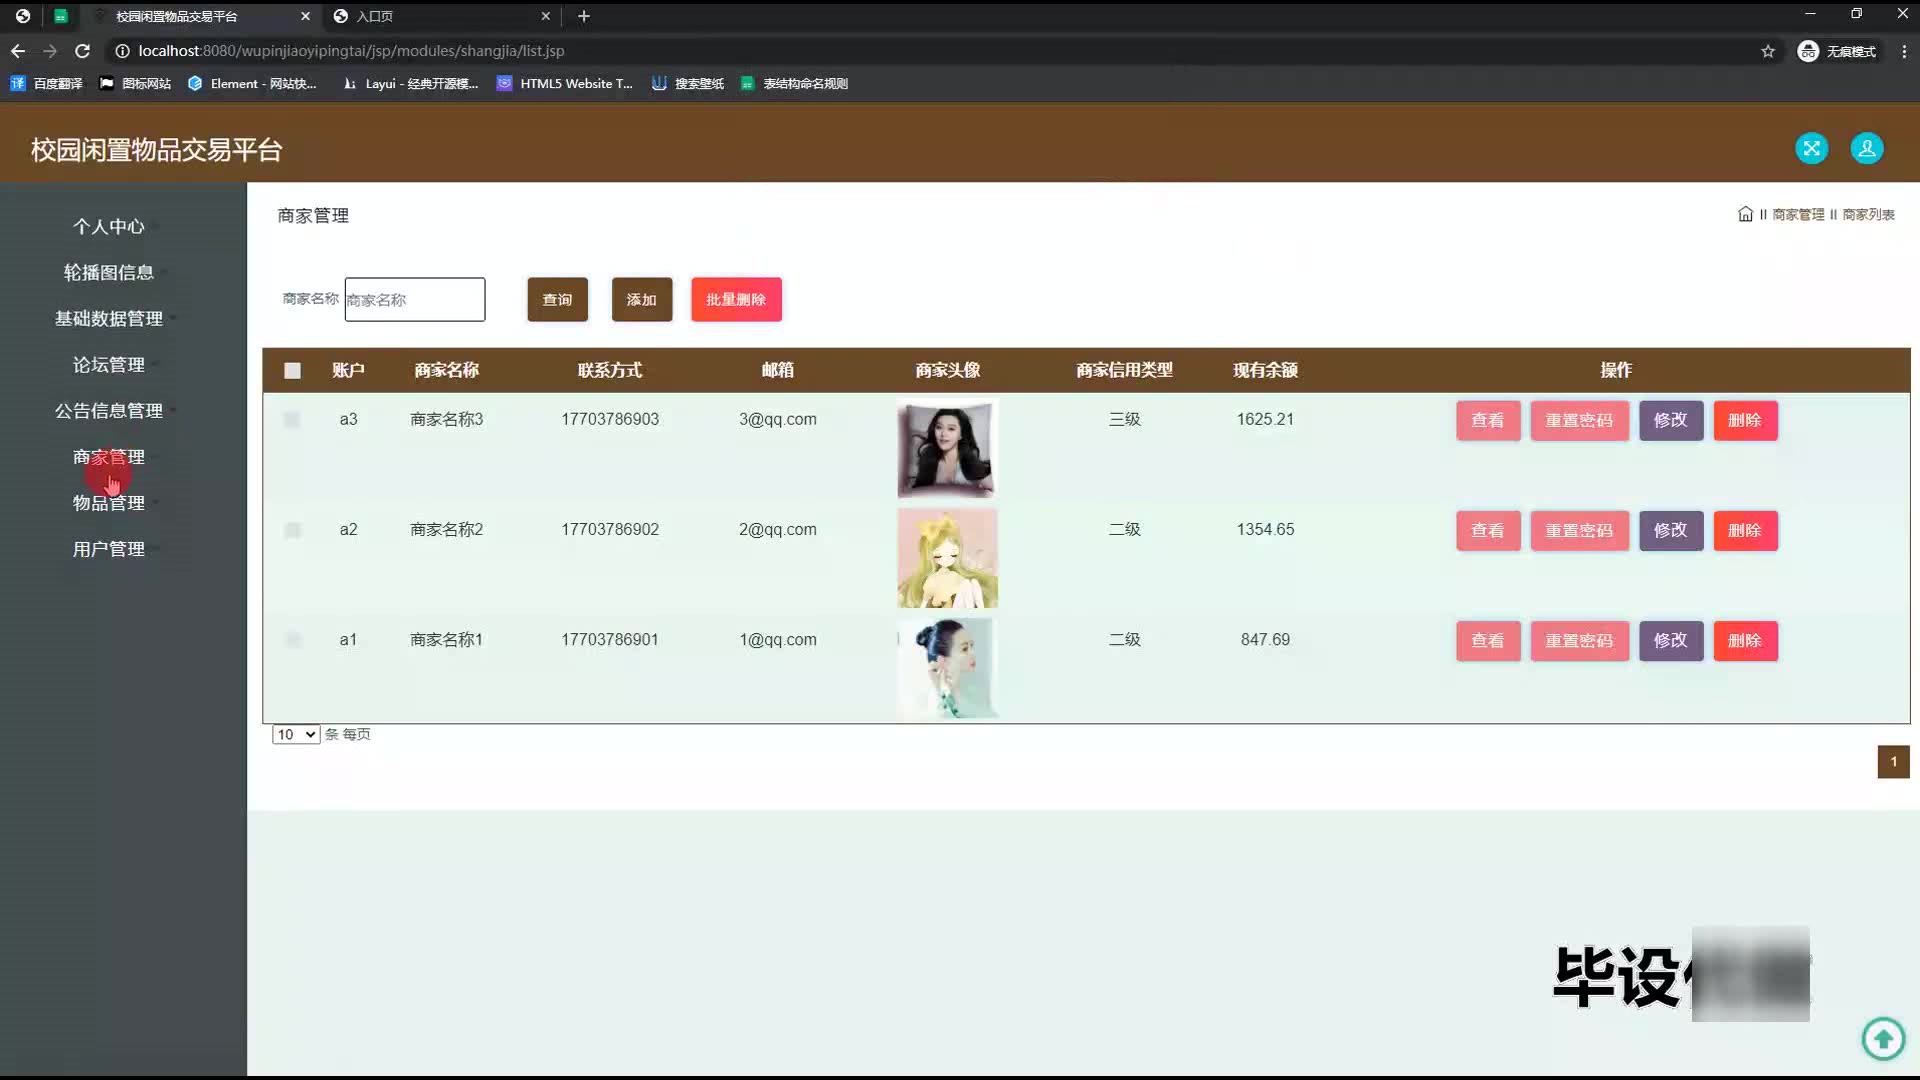The width and height of the screenshot is (1920, 1080).
Task: Click the 查询 search button
Action: [558, 300]
